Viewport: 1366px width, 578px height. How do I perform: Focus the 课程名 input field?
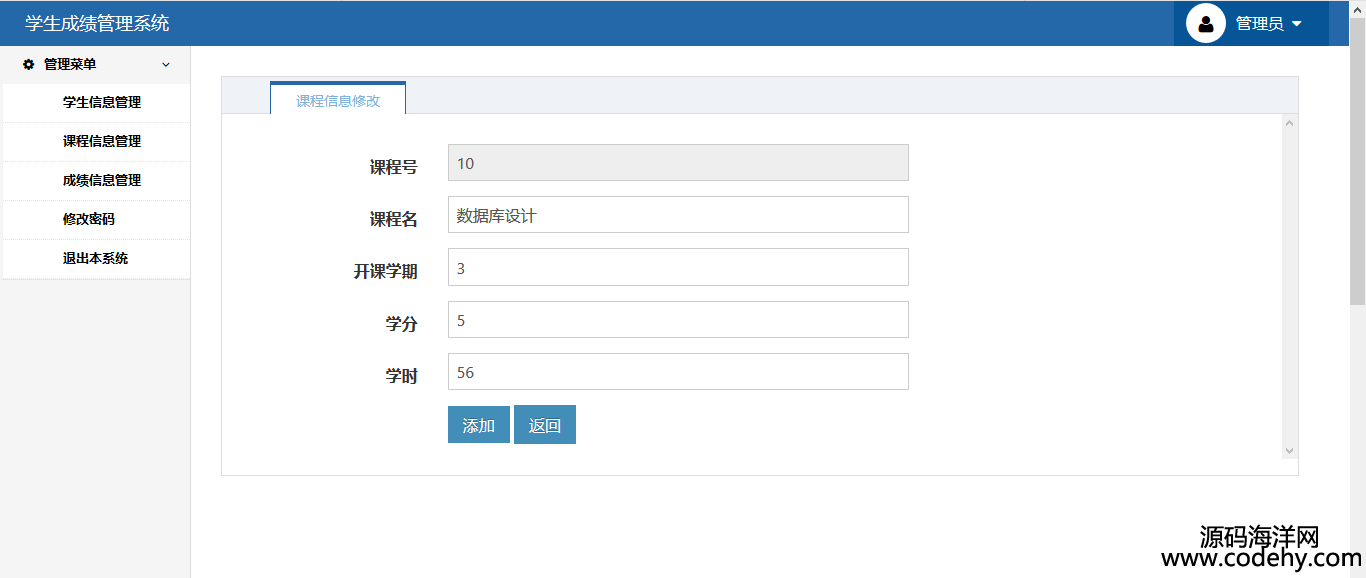click(x=678, y=215)
